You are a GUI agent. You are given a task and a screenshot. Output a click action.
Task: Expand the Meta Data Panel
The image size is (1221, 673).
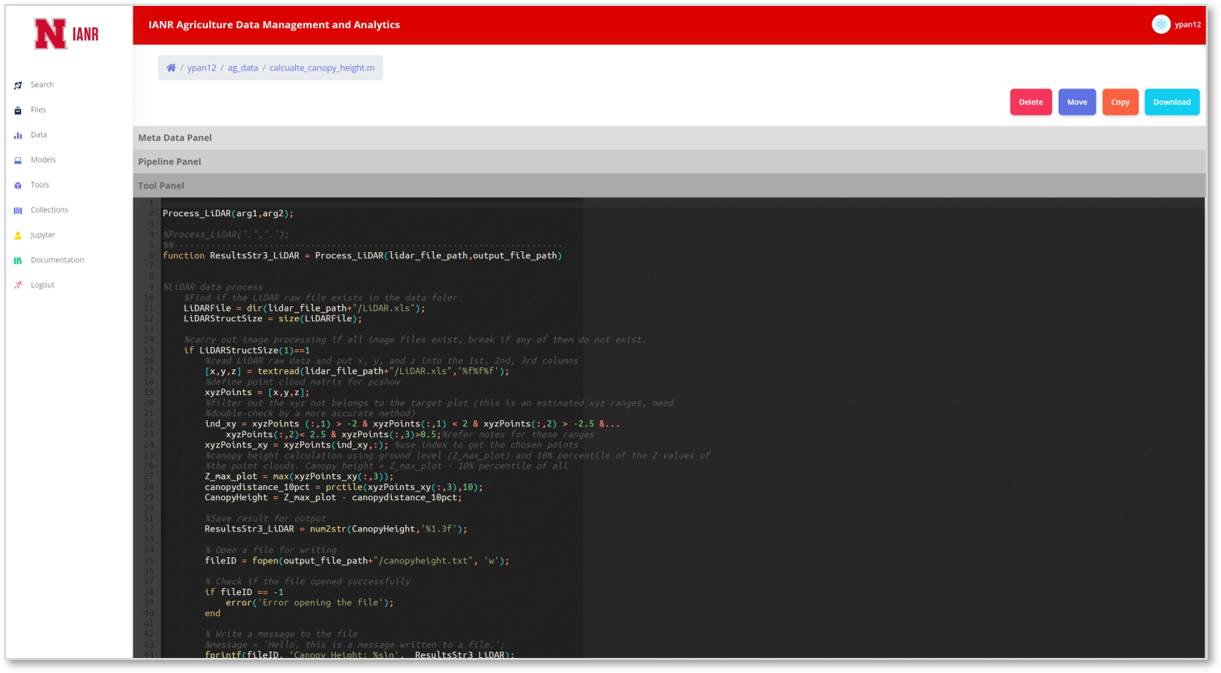click(669, 138)
